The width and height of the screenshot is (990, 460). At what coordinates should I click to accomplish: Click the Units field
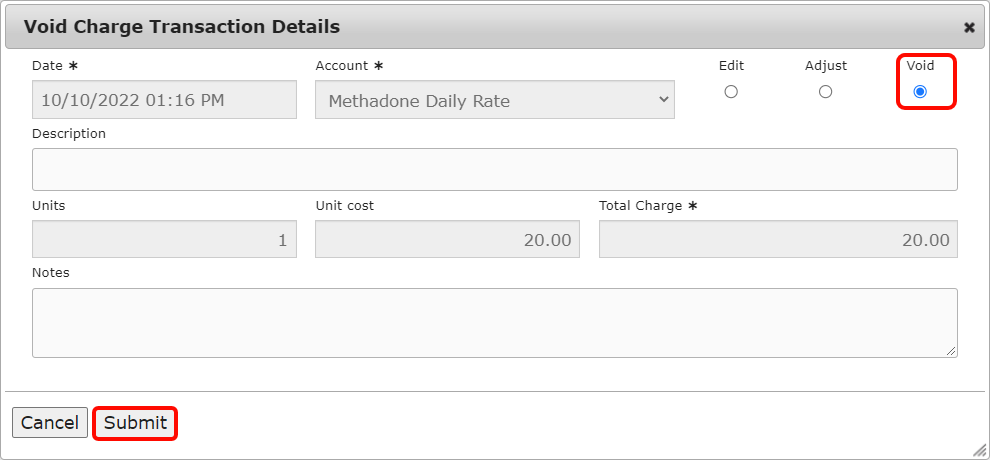click(164, 240)
